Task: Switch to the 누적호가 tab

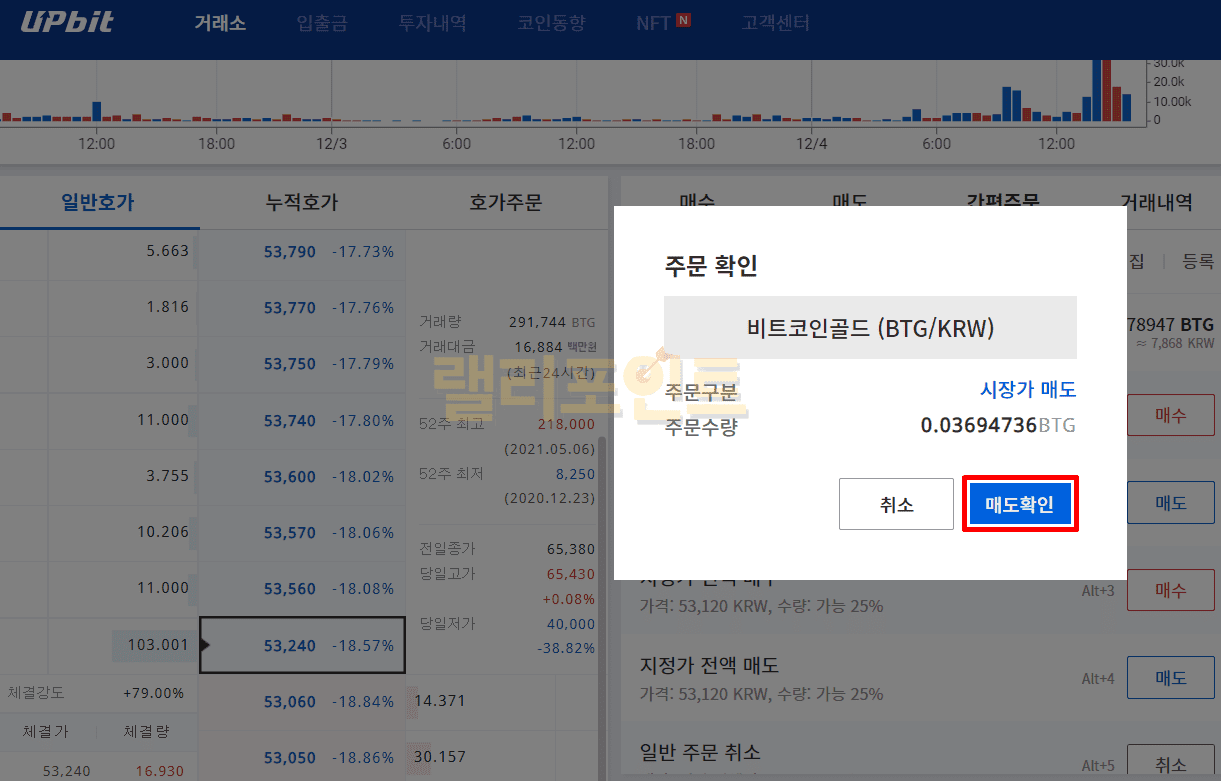Action: [x=302, y=203]
